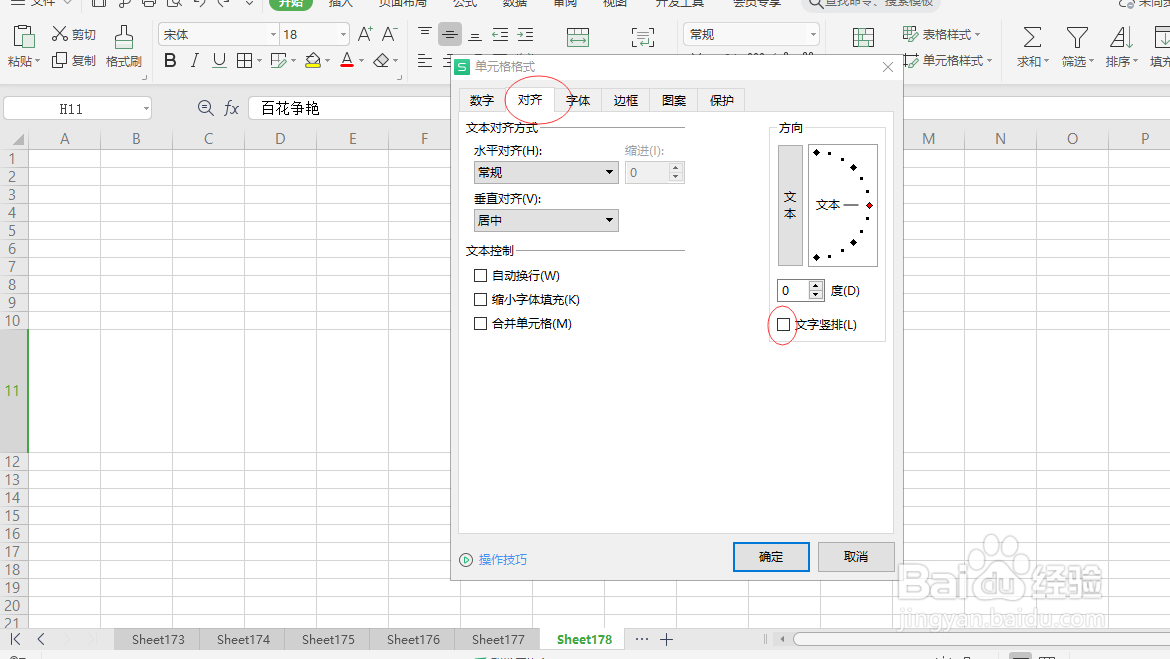Check the 文字竖排 vertical text option
This screenshot has height=659, width=1170.
point(782,325)
